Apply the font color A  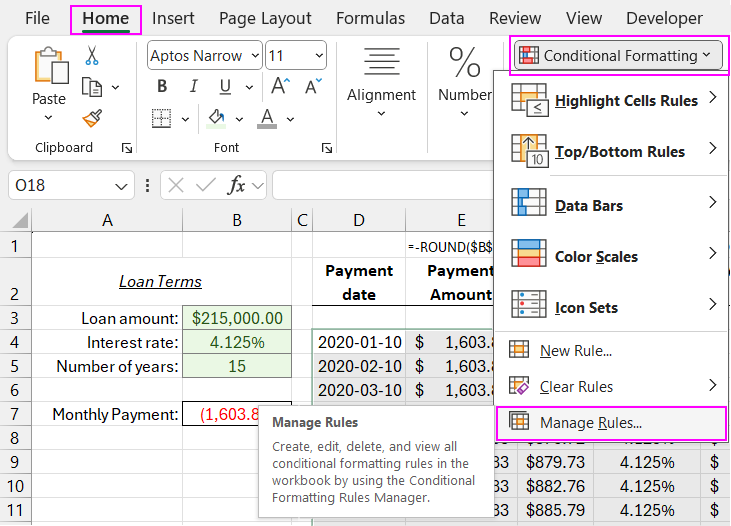click(267, 118)
